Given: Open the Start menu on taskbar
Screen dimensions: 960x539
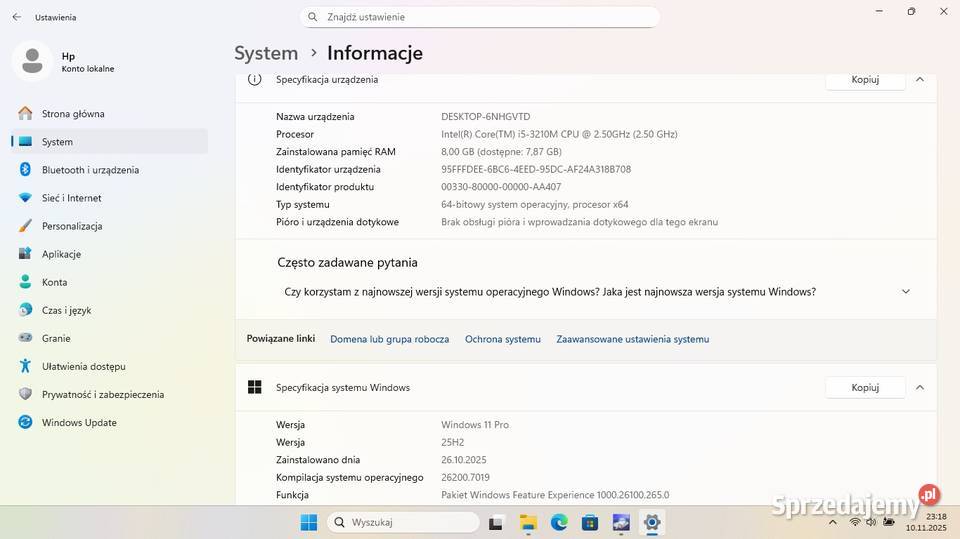Looking at the screenshot, I should 309,522.
